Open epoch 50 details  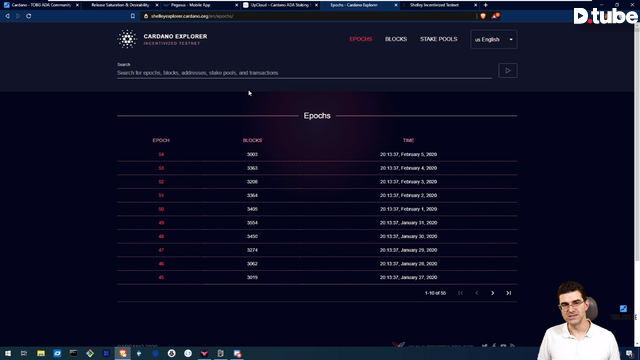[161, 209]
